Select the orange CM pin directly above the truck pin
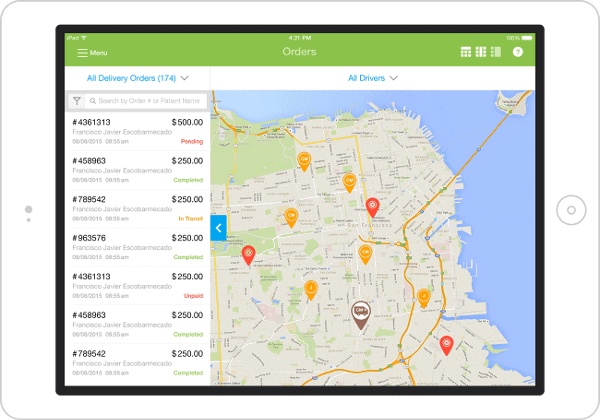Image resolution: width=600 pixels, height=420 pixels. (x=365, y=255)
